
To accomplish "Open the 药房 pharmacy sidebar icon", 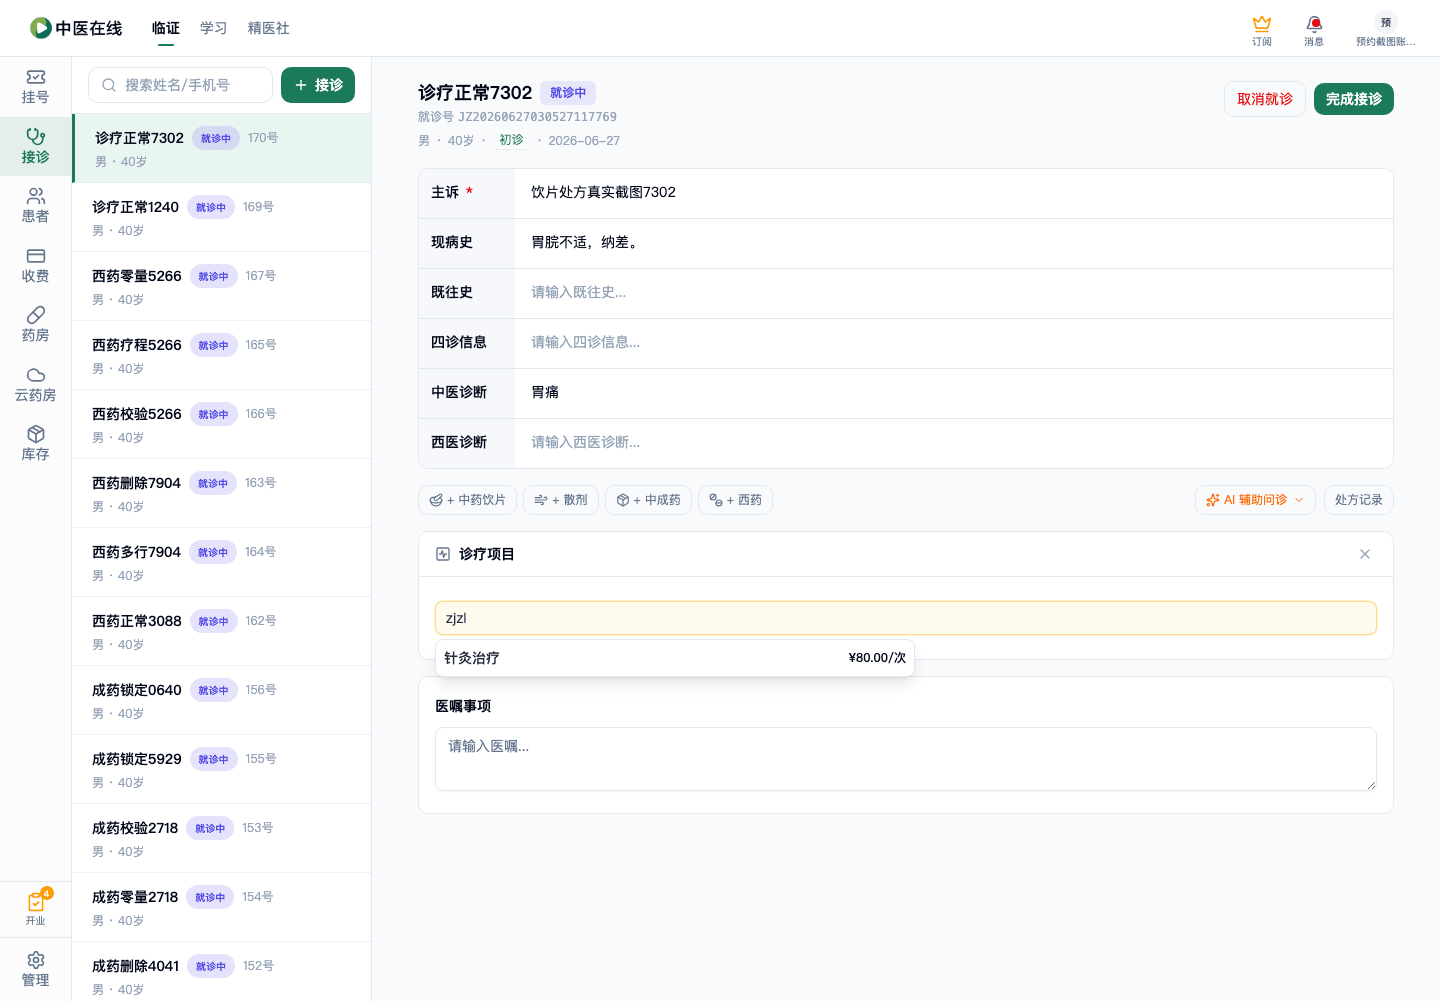I will tap(35, 325).
